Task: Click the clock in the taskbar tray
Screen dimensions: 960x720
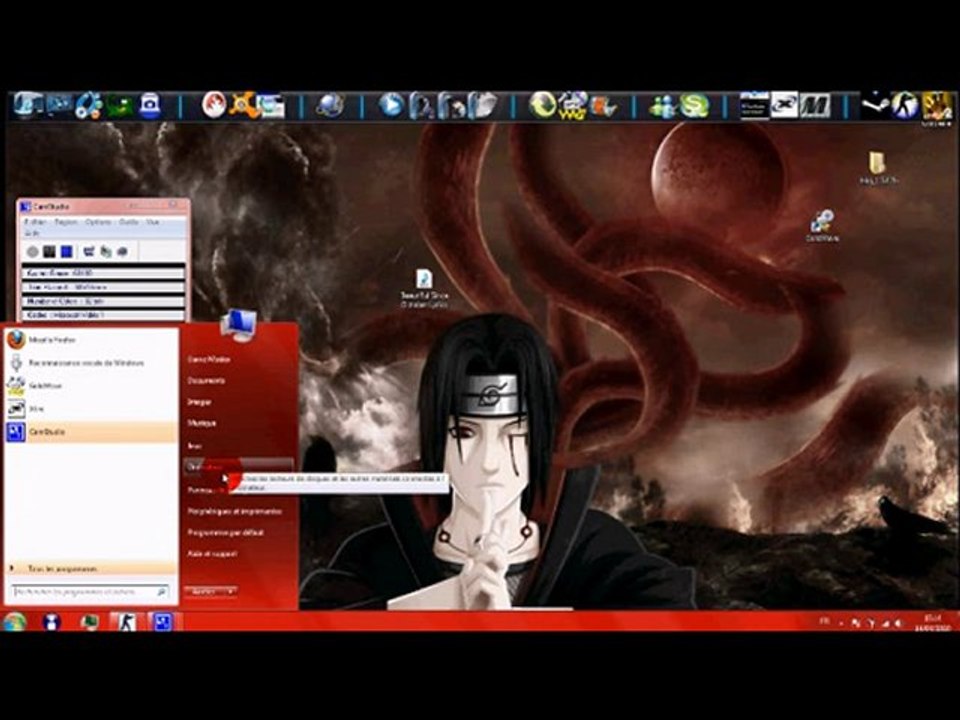Action: click(x=932, y=623)
